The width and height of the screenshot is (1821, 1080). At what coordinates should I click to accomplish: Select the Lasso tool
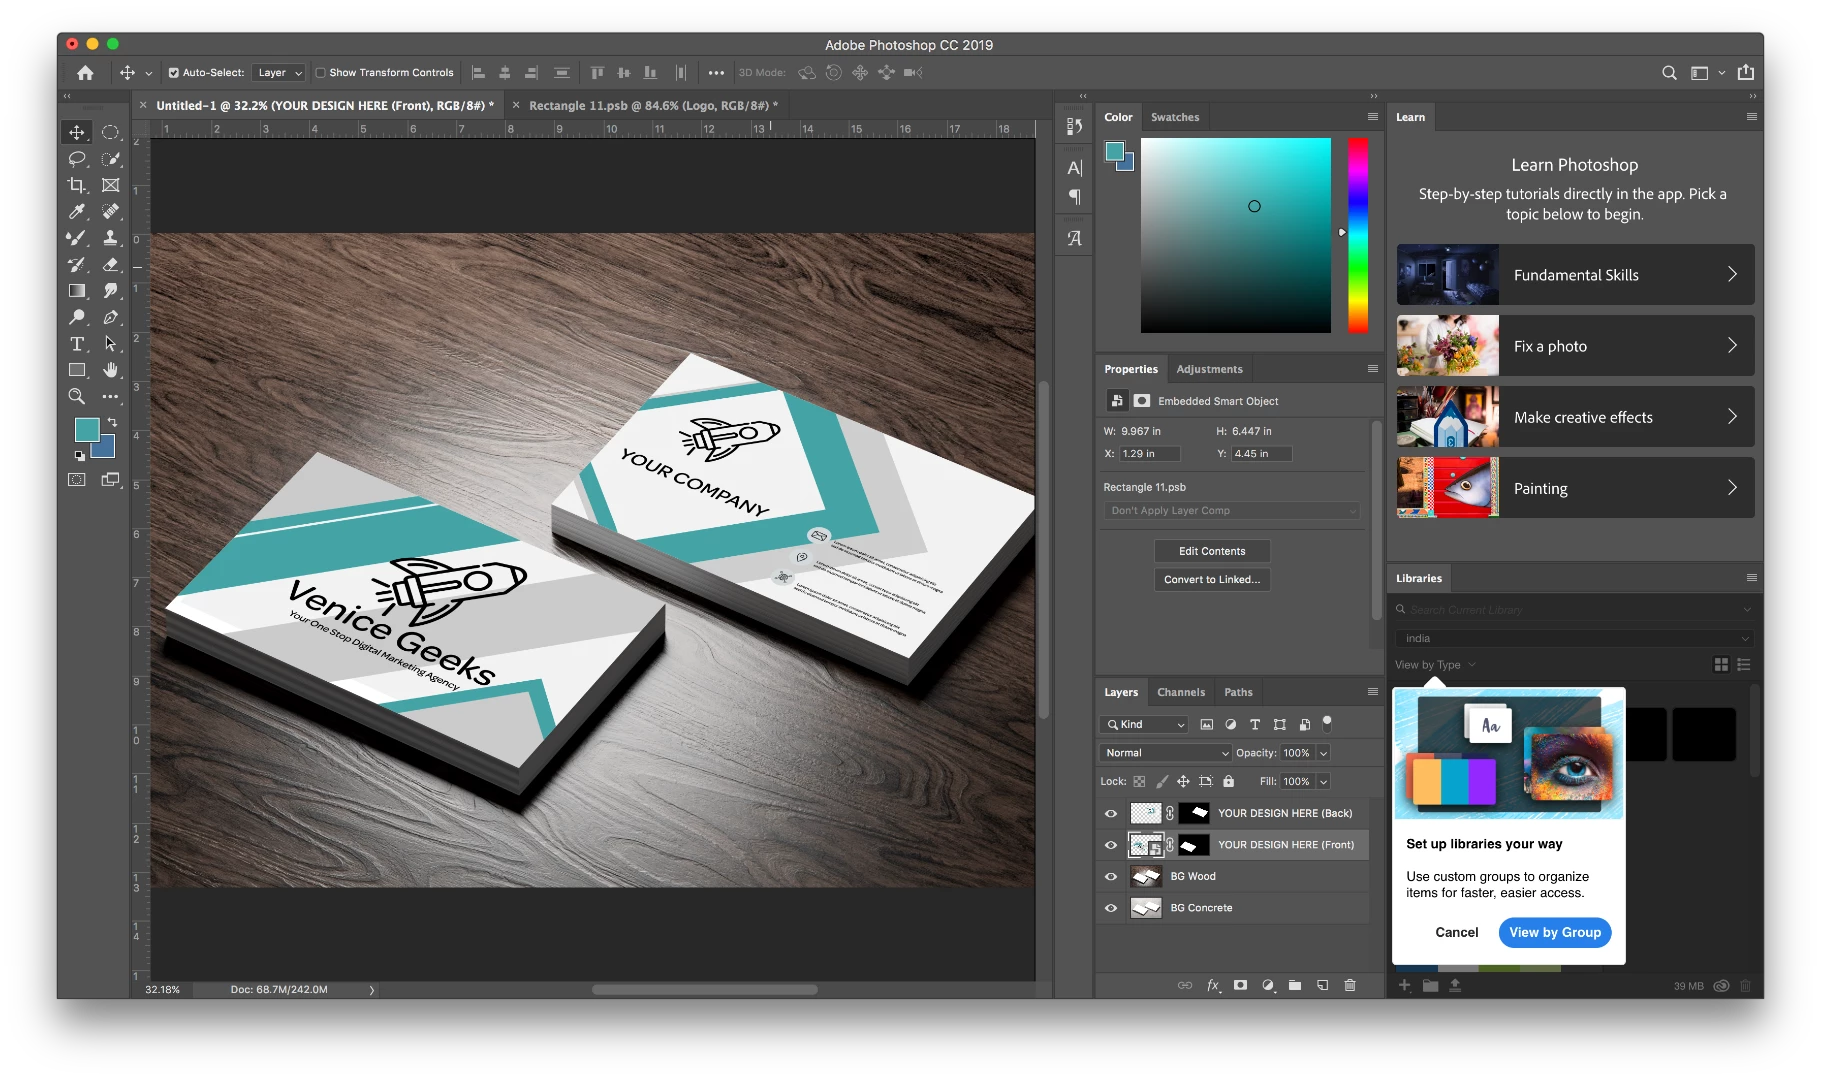pos(77,159)
